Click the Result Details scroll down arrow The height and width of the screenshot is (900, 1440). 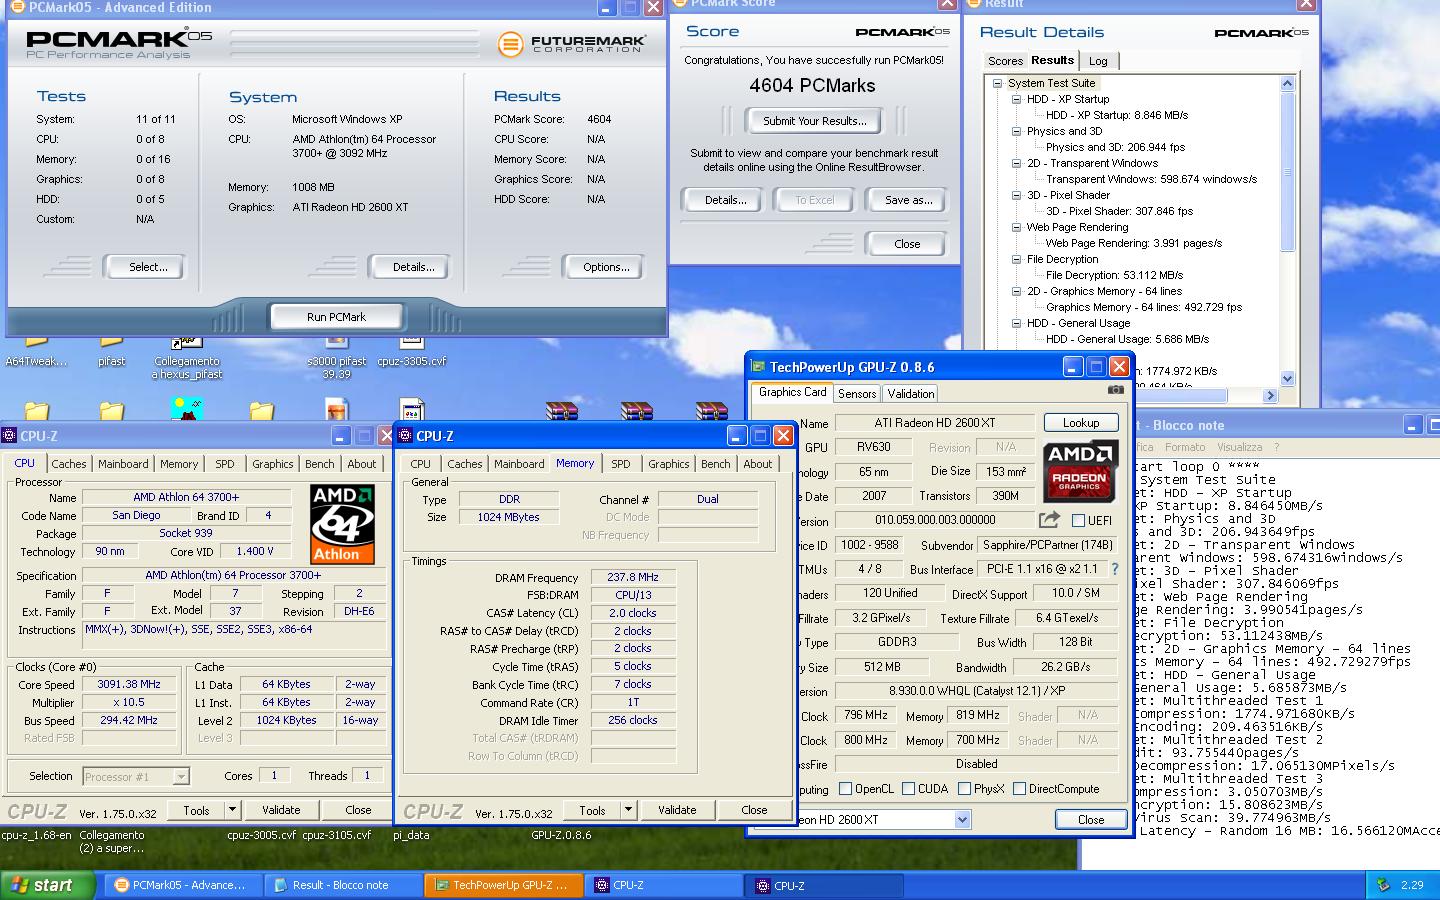pos(1287,379)
